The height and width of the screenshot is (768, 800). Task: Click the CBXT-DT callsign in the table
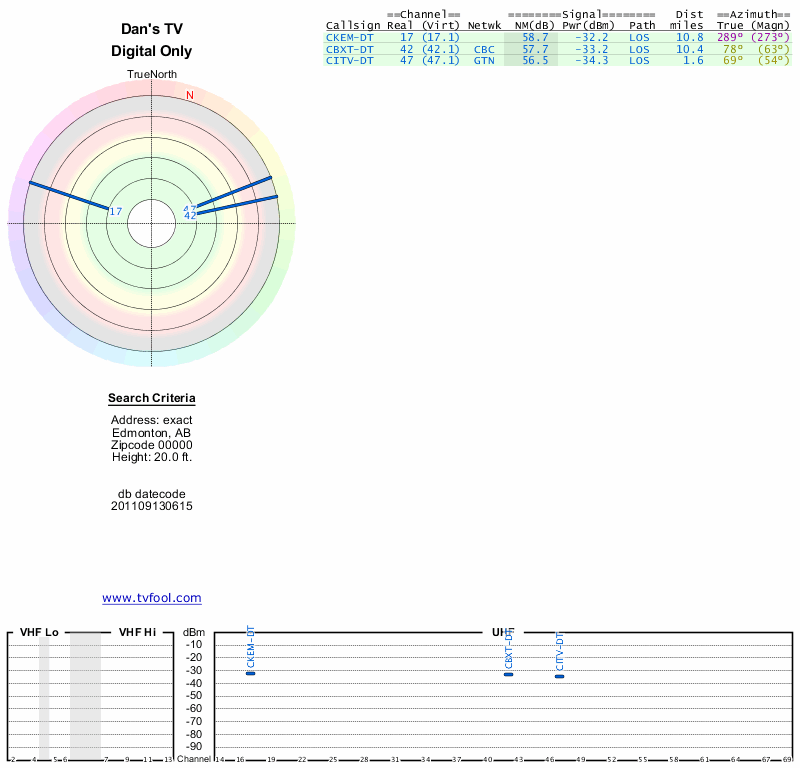(349, 49)
